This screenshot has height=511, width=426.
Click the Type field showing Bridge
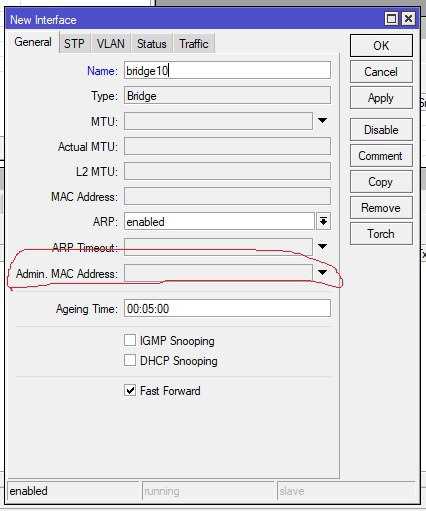click(x=227, y=96)
